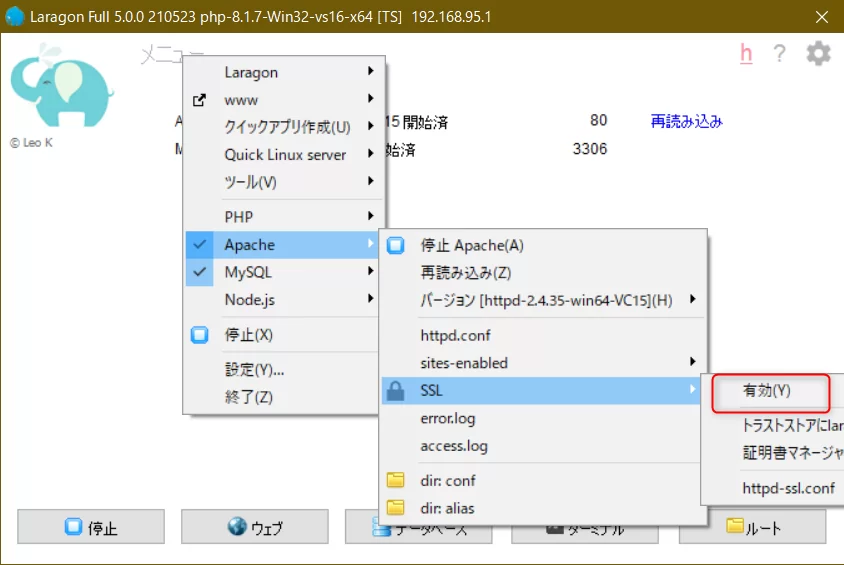Click the folder icon for dir: conf

click(x=395, y=480)
